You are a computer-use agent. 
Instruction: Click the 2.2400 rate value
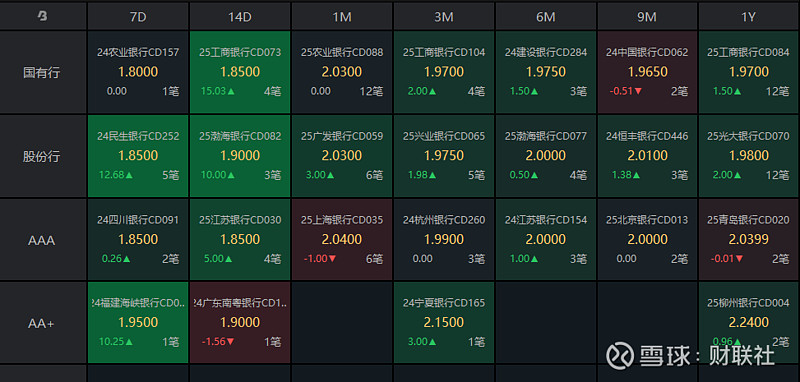point(748,322)
